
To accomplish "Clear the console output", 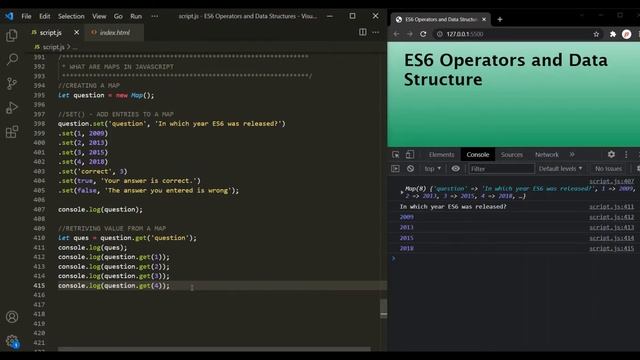I will 410,169.
